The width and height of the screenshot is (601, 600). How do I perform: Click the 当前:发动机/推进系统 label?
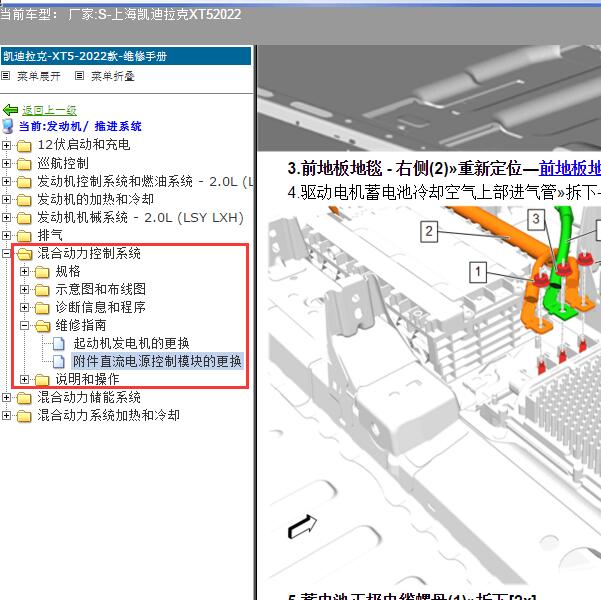point(80,126)
